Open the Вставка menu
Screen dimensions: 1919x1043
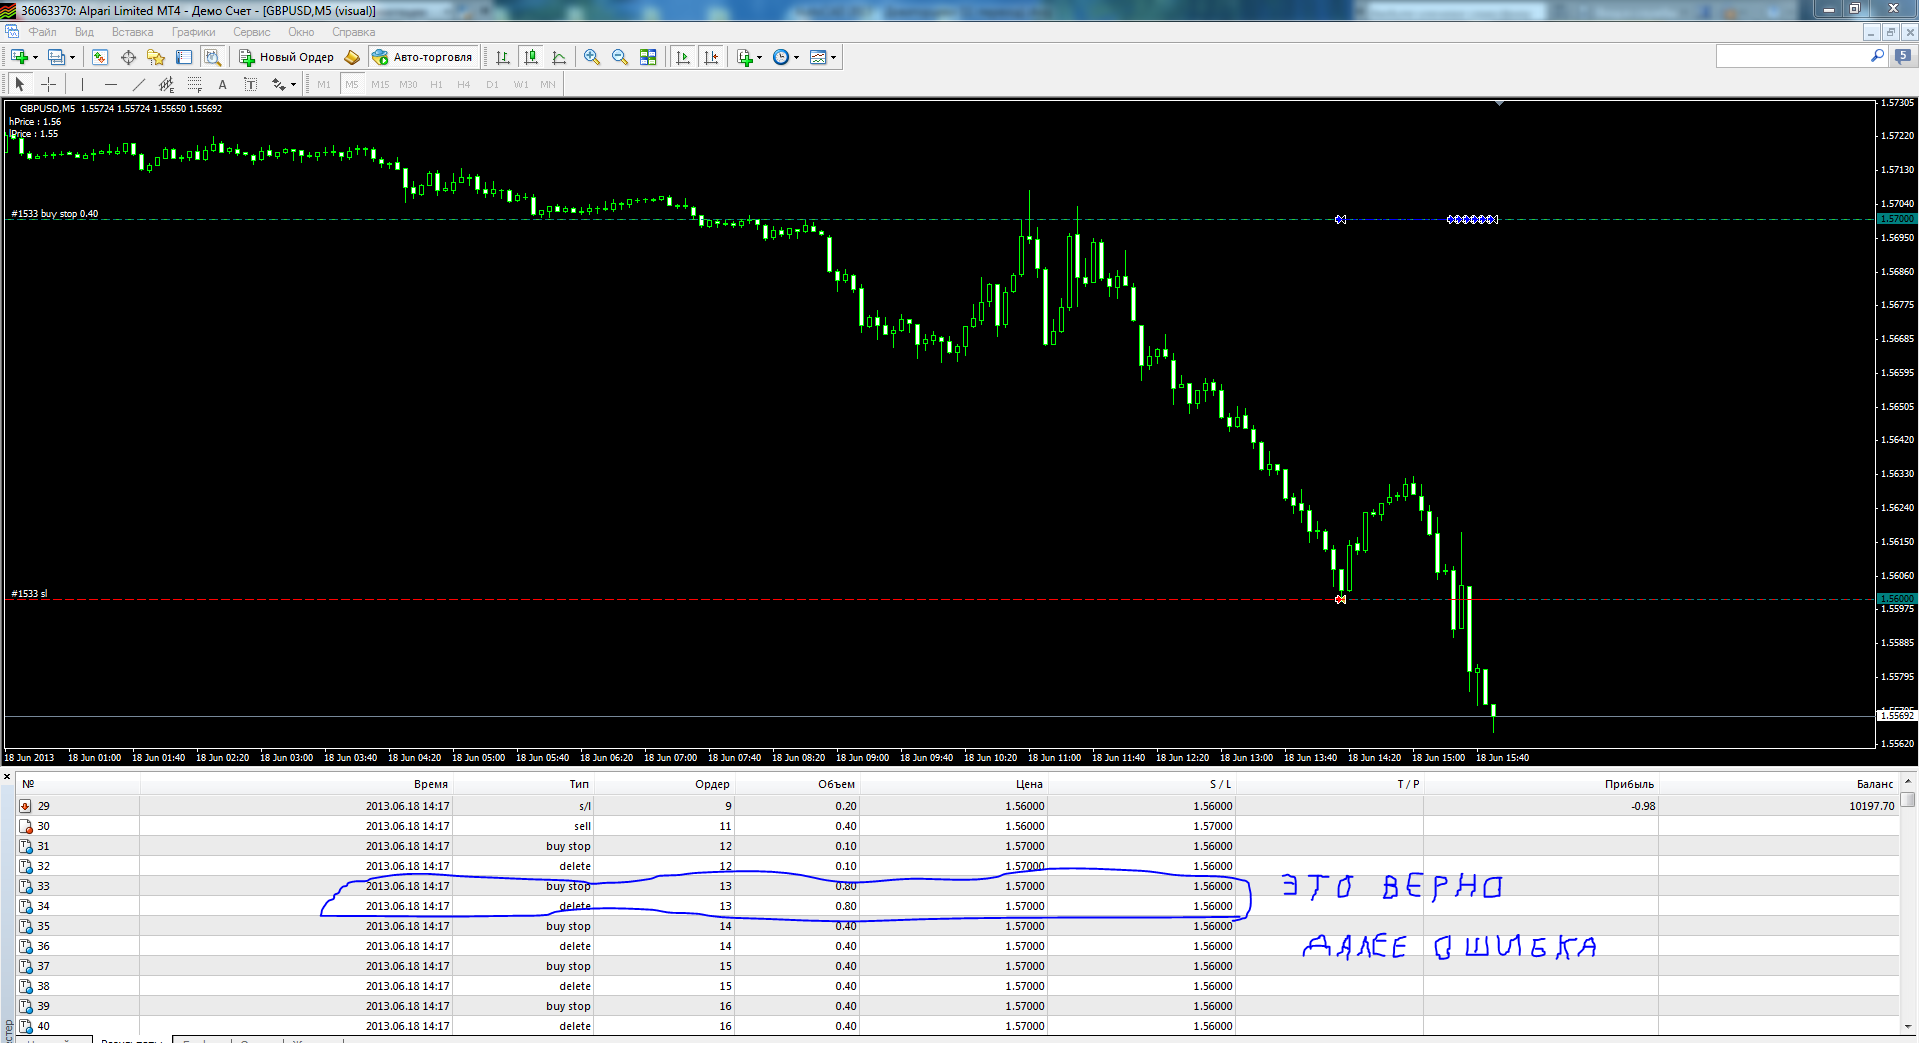click(133, 32)
